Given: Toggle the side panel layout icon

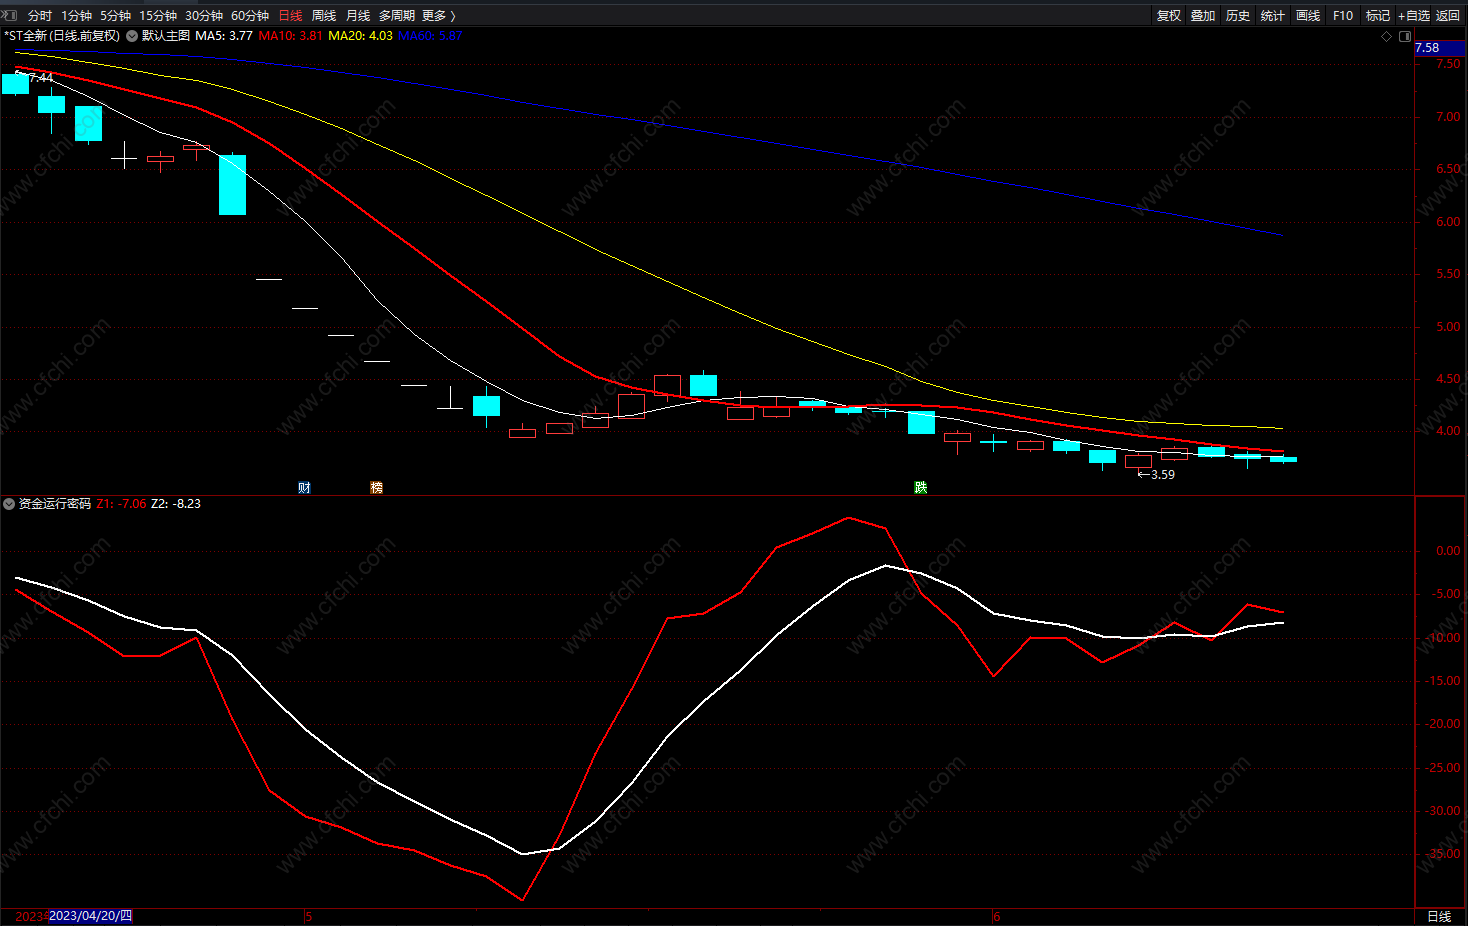Looking at the screenshot, I should 1404,36.
